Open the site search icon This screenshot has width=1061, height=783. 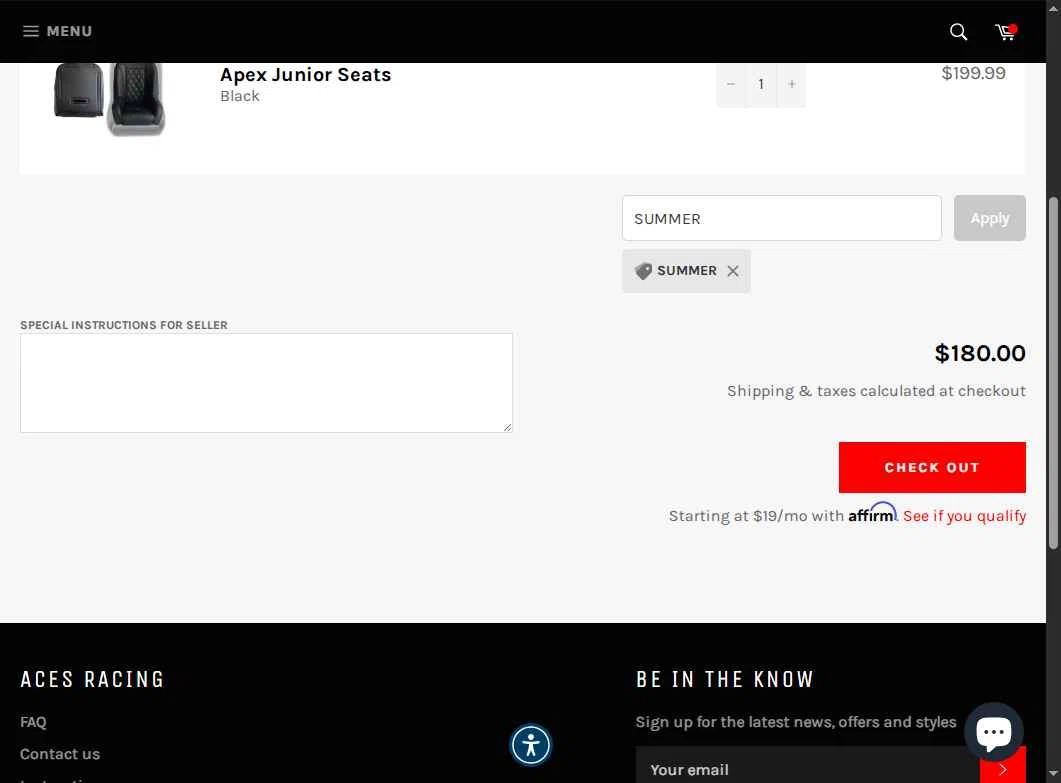958,32
